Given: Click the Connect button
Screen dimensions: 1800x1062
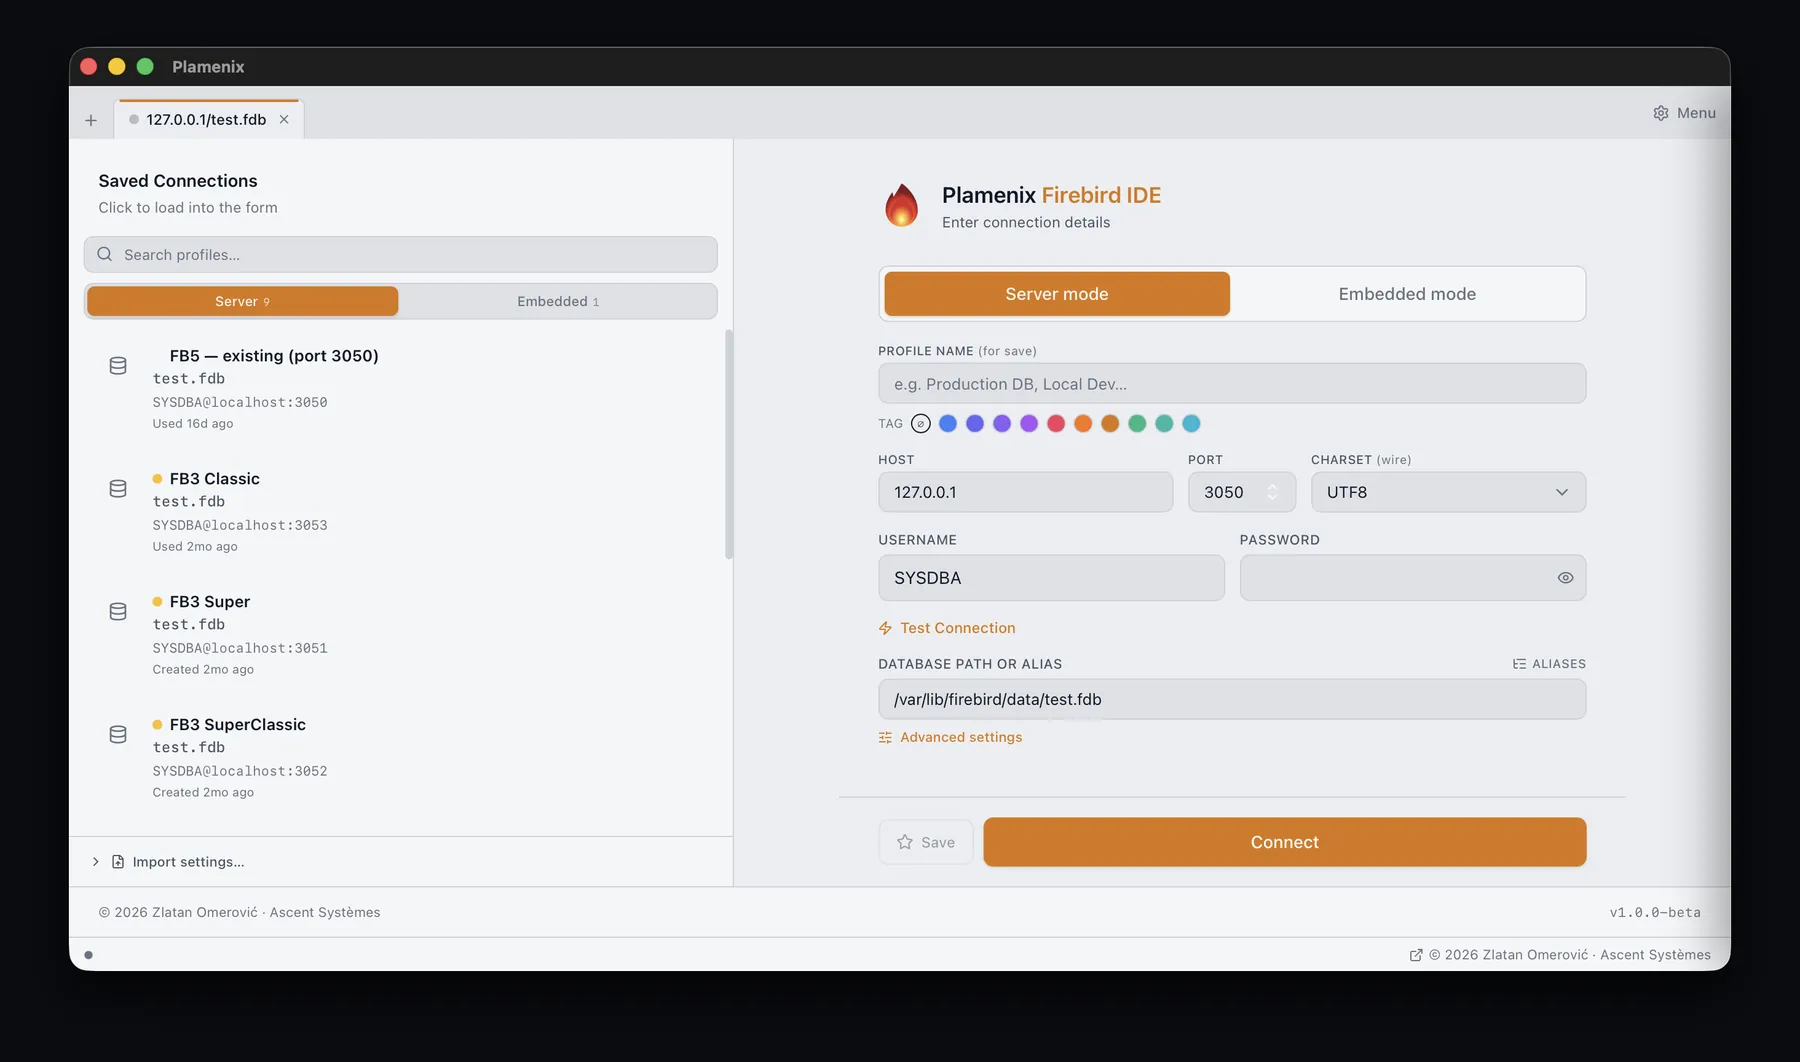Looking at the screenshot, I should coord(1284,842).
